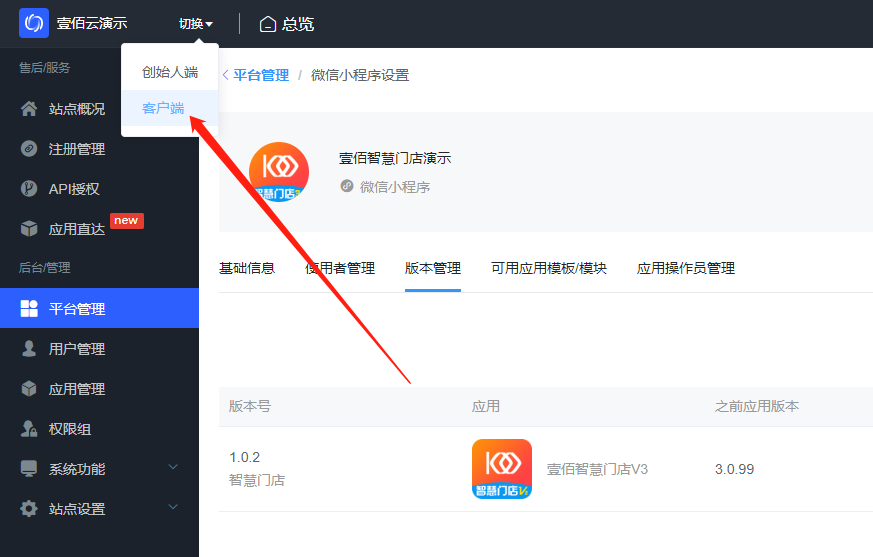Click the 站点设置 gear icon
Screen dimensions: 873x557
click(x=29, y=509)
